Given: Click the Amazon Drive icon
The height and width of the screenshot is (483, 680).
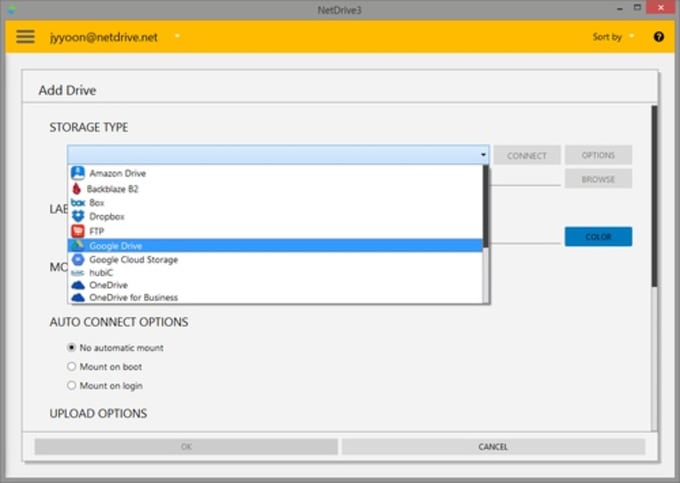Looking at the screenshot, I should click(78, 173).
